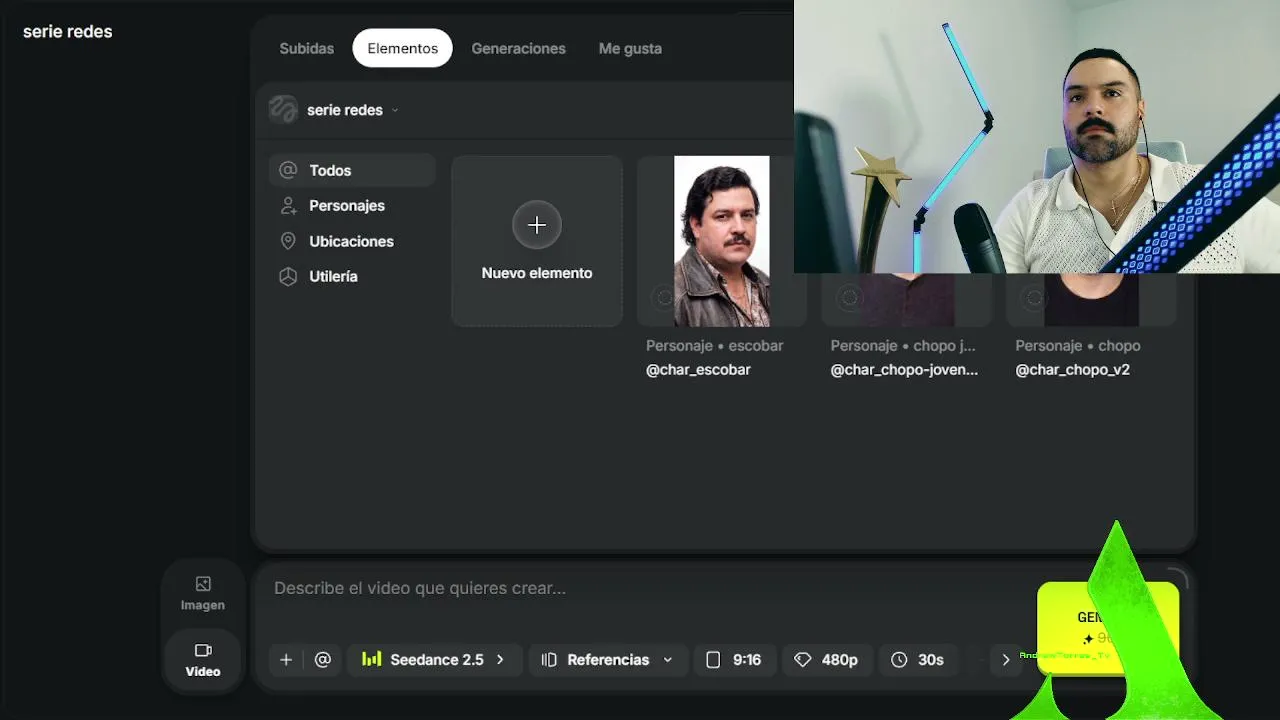Open the Generaciones tab
1280x720 pixels.
(518, 48)
